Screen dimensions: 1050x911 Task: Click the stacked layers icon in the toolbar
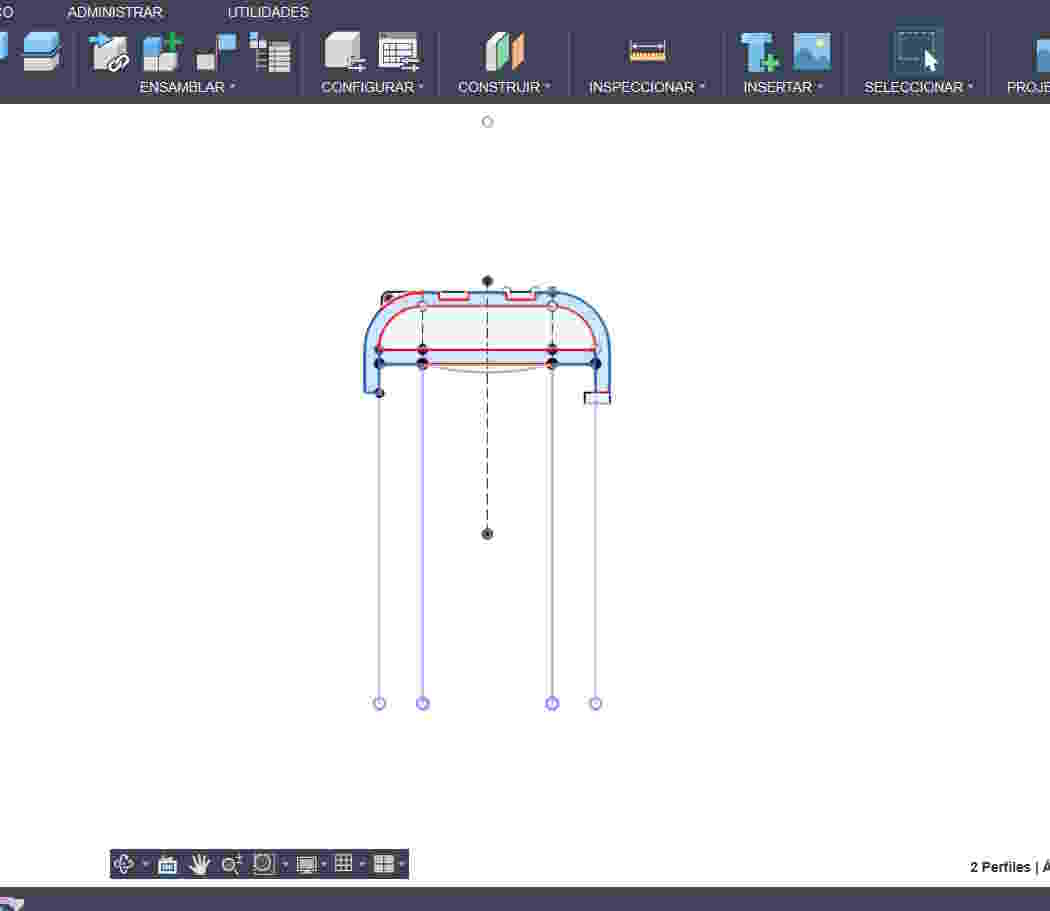click(42, 52)
